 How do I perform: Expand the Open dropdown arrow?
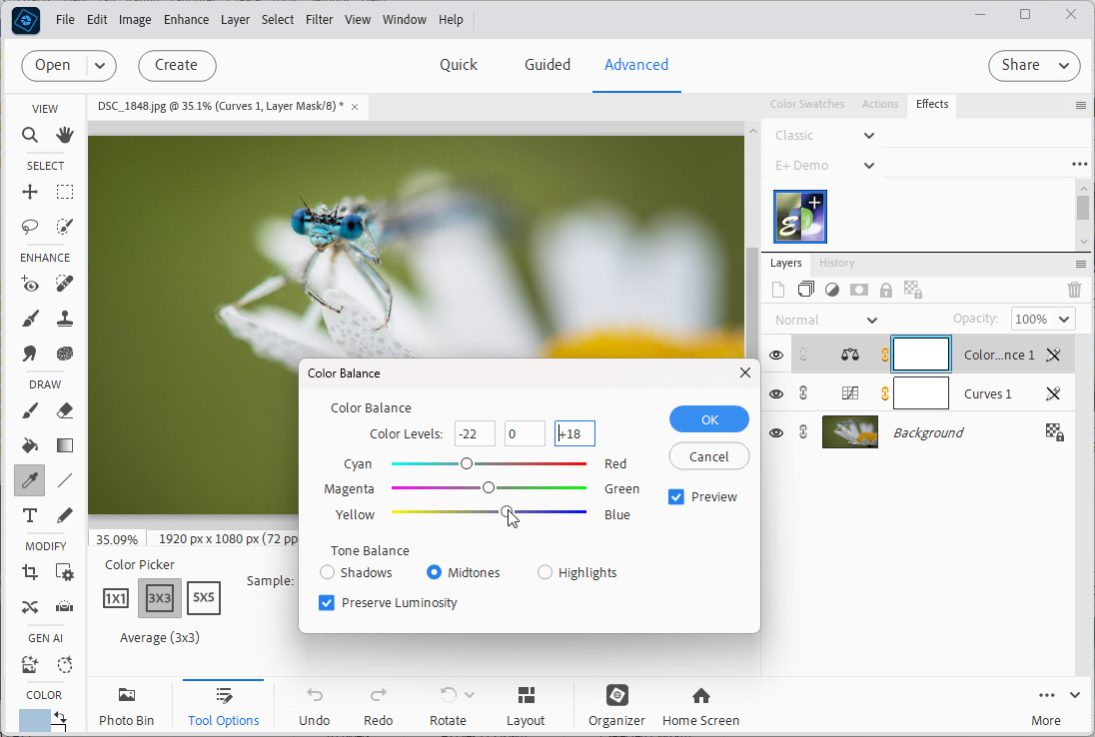click(x=100, y=66)
